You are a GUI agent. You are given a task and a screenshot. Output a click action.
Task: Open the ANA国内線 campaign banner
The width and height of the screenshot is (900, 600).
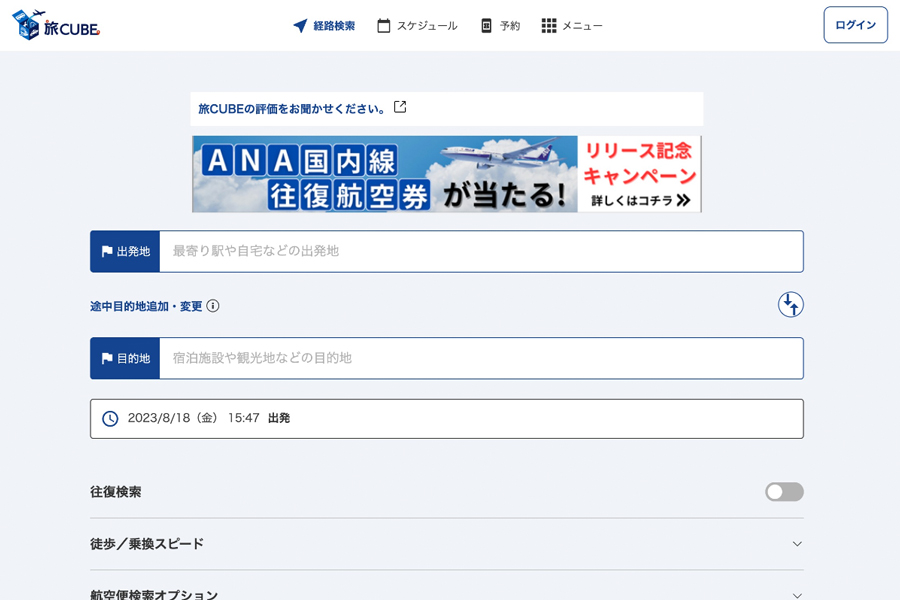tap(447, 174)
